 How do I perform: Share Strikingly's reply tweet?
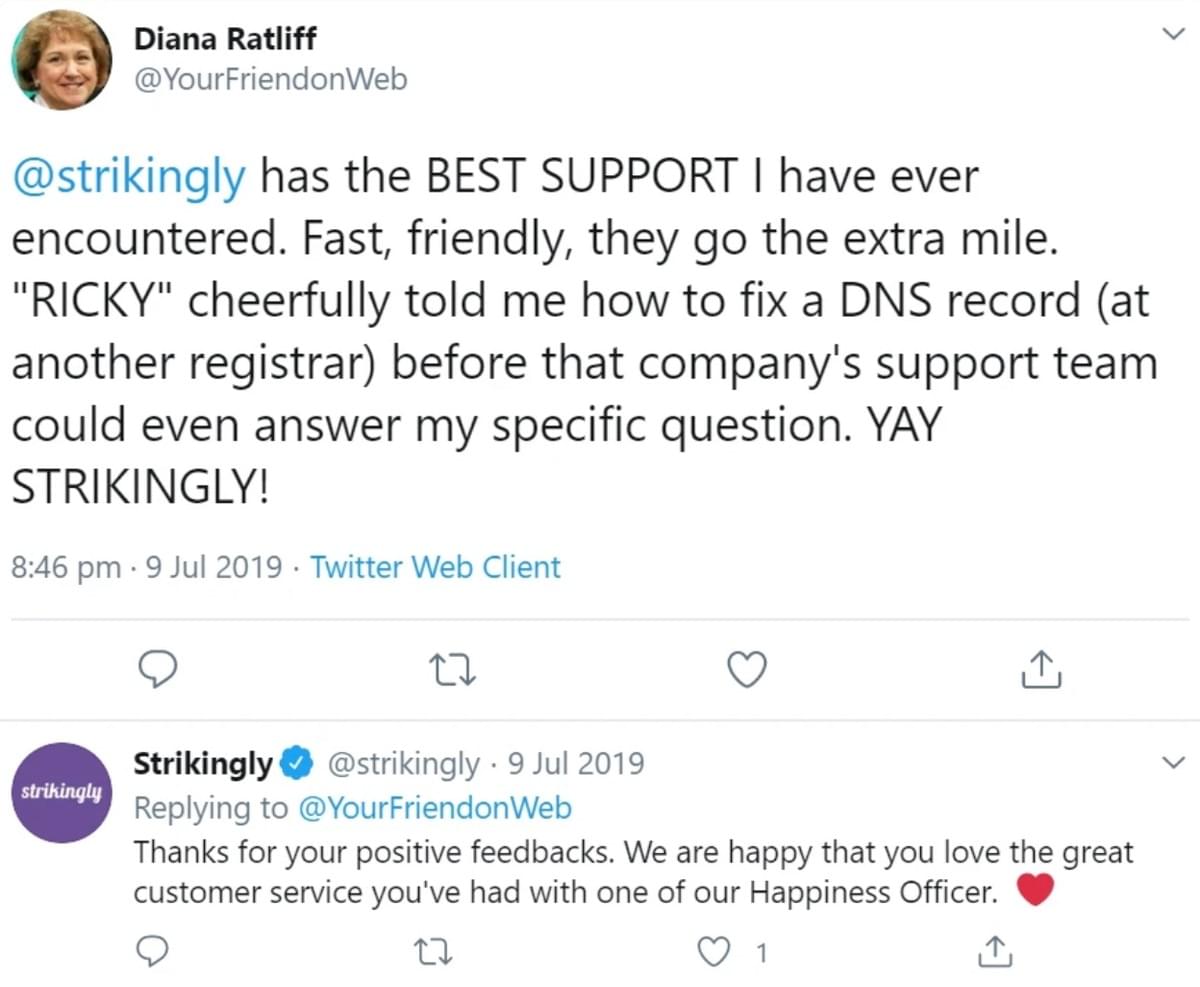993,950
